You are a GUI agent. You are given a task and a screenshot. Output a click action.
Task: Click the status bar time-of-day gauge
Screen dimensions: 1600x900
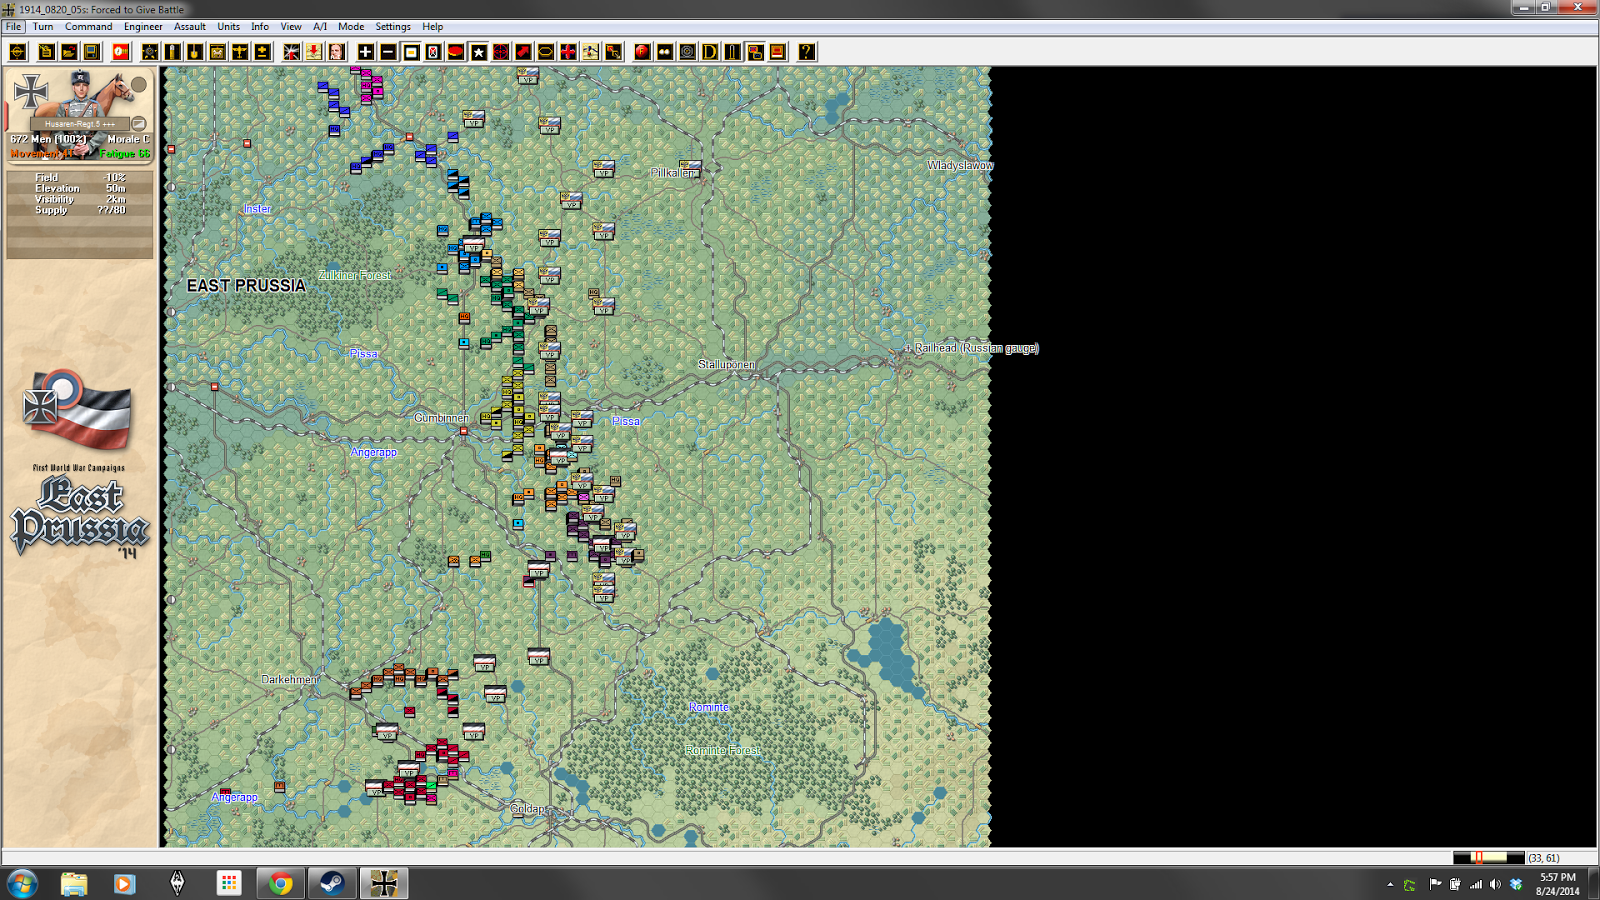(x=1488, y=858)
